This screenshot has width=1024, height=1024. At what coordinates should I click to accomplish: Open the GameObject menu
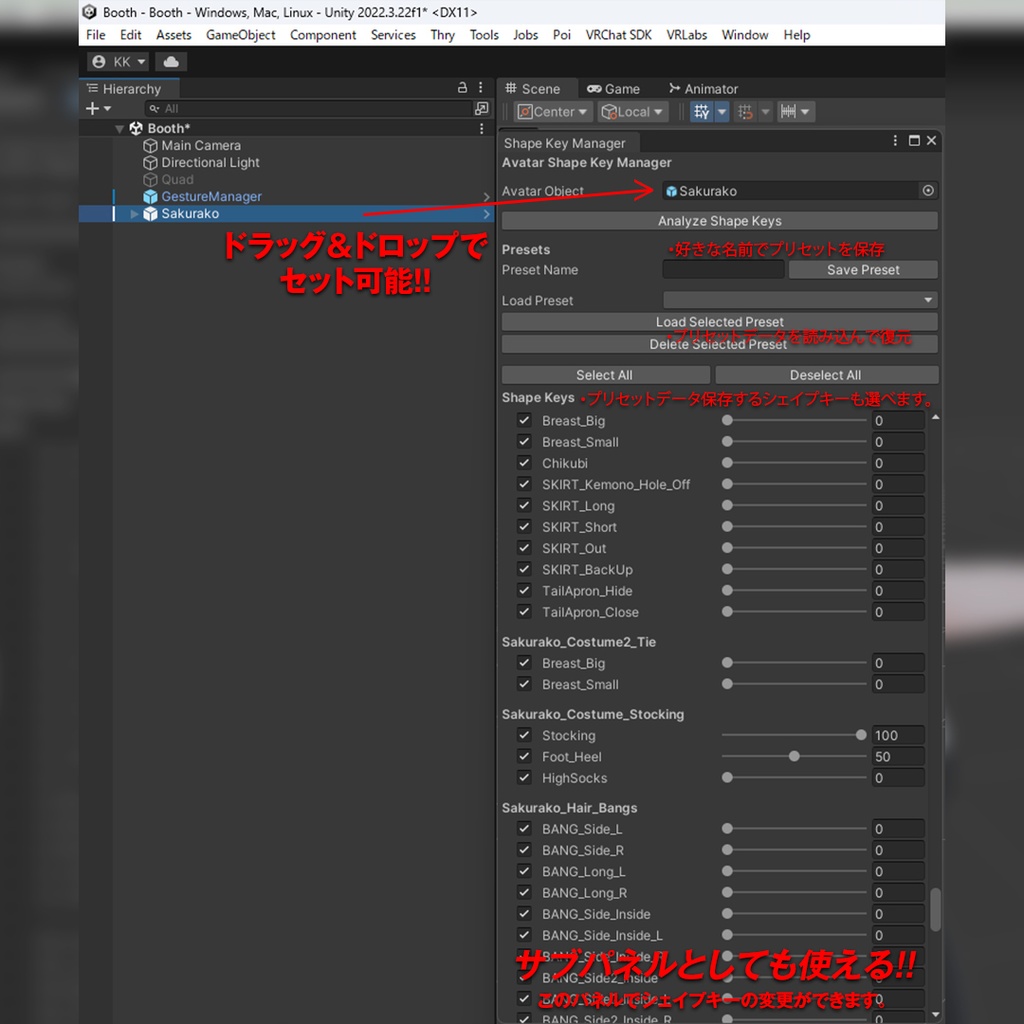tap(241, 35)
